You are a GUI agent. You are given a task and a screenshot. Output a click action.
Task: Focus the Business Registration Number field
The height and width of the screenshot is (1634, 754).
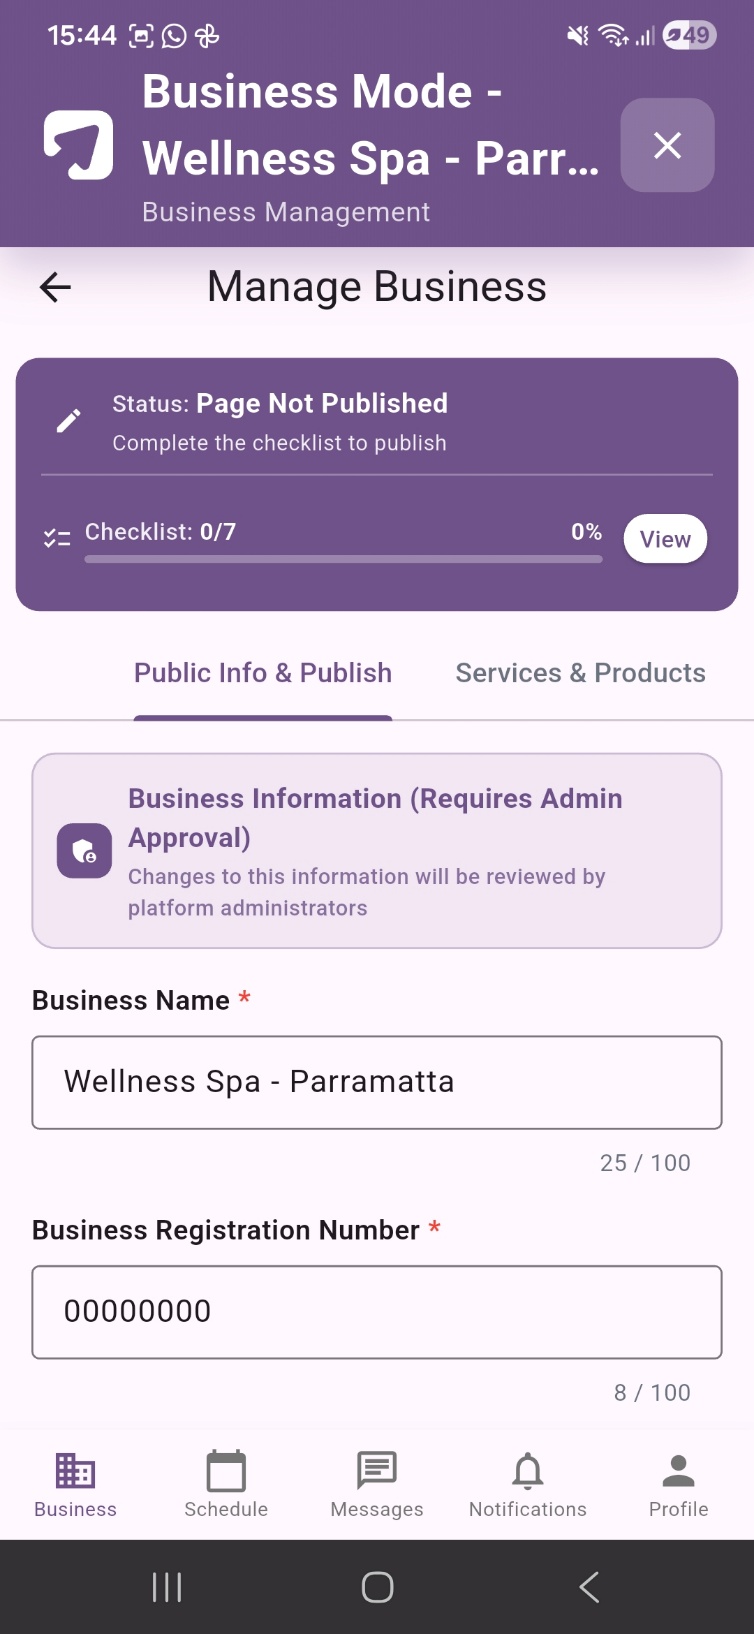pyautogui.click(x=377, y=1312)
